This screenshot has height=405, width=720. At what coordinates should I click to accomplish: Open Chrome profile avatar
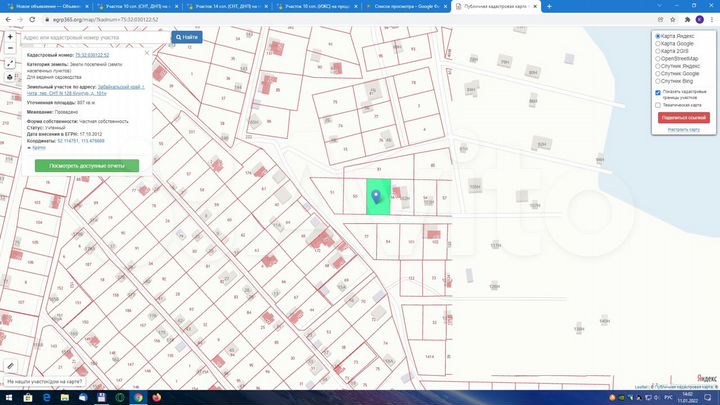pos(699,19)
